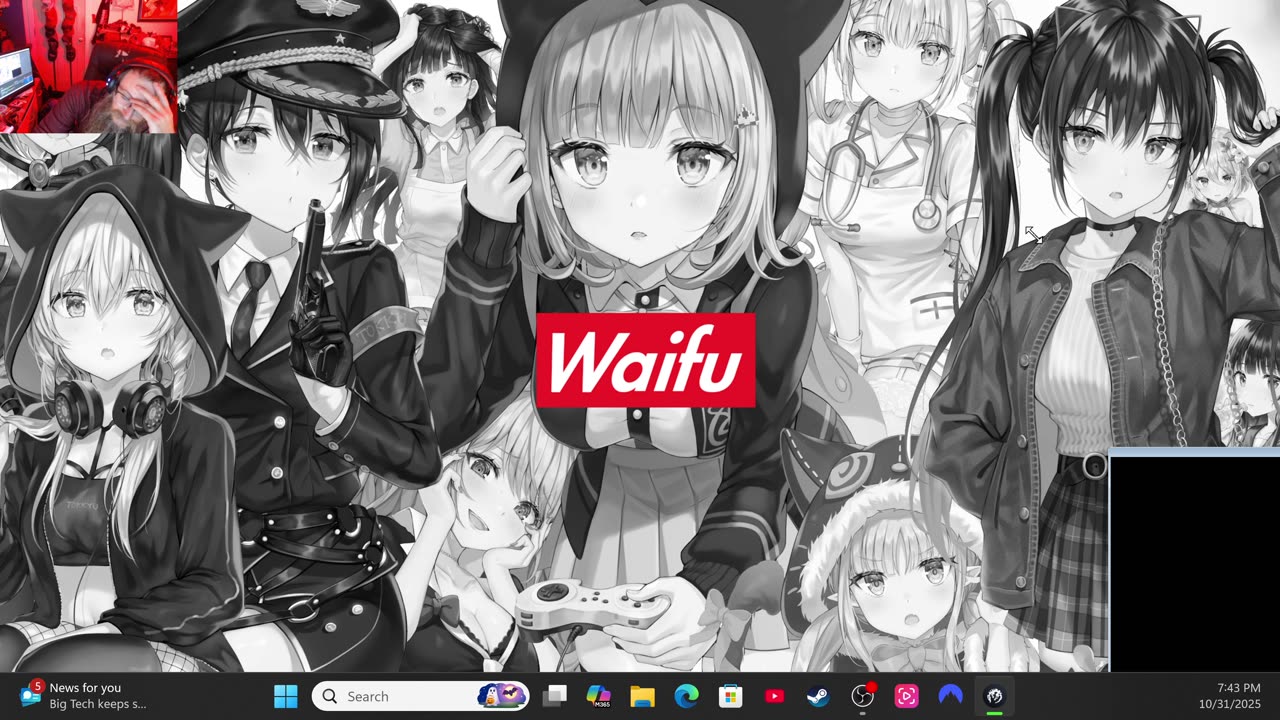The height and width of the screenshot is (720, 1280).
Task: Open the YouTube taskbar app
Action: pyautogui.click(x=774, y=696)
